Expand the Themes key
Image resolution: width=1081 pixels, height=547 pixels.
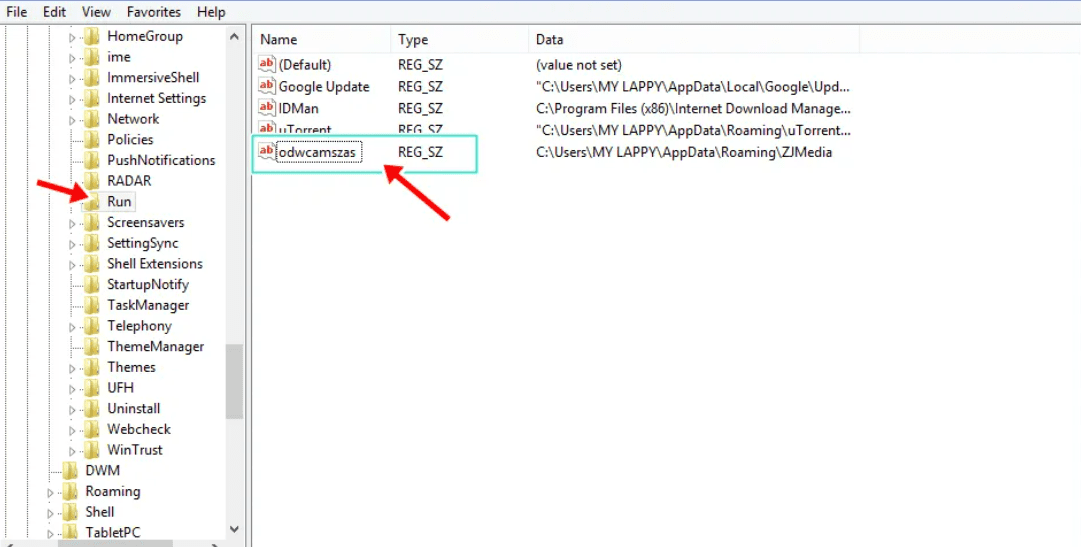[x=72, y=368]
